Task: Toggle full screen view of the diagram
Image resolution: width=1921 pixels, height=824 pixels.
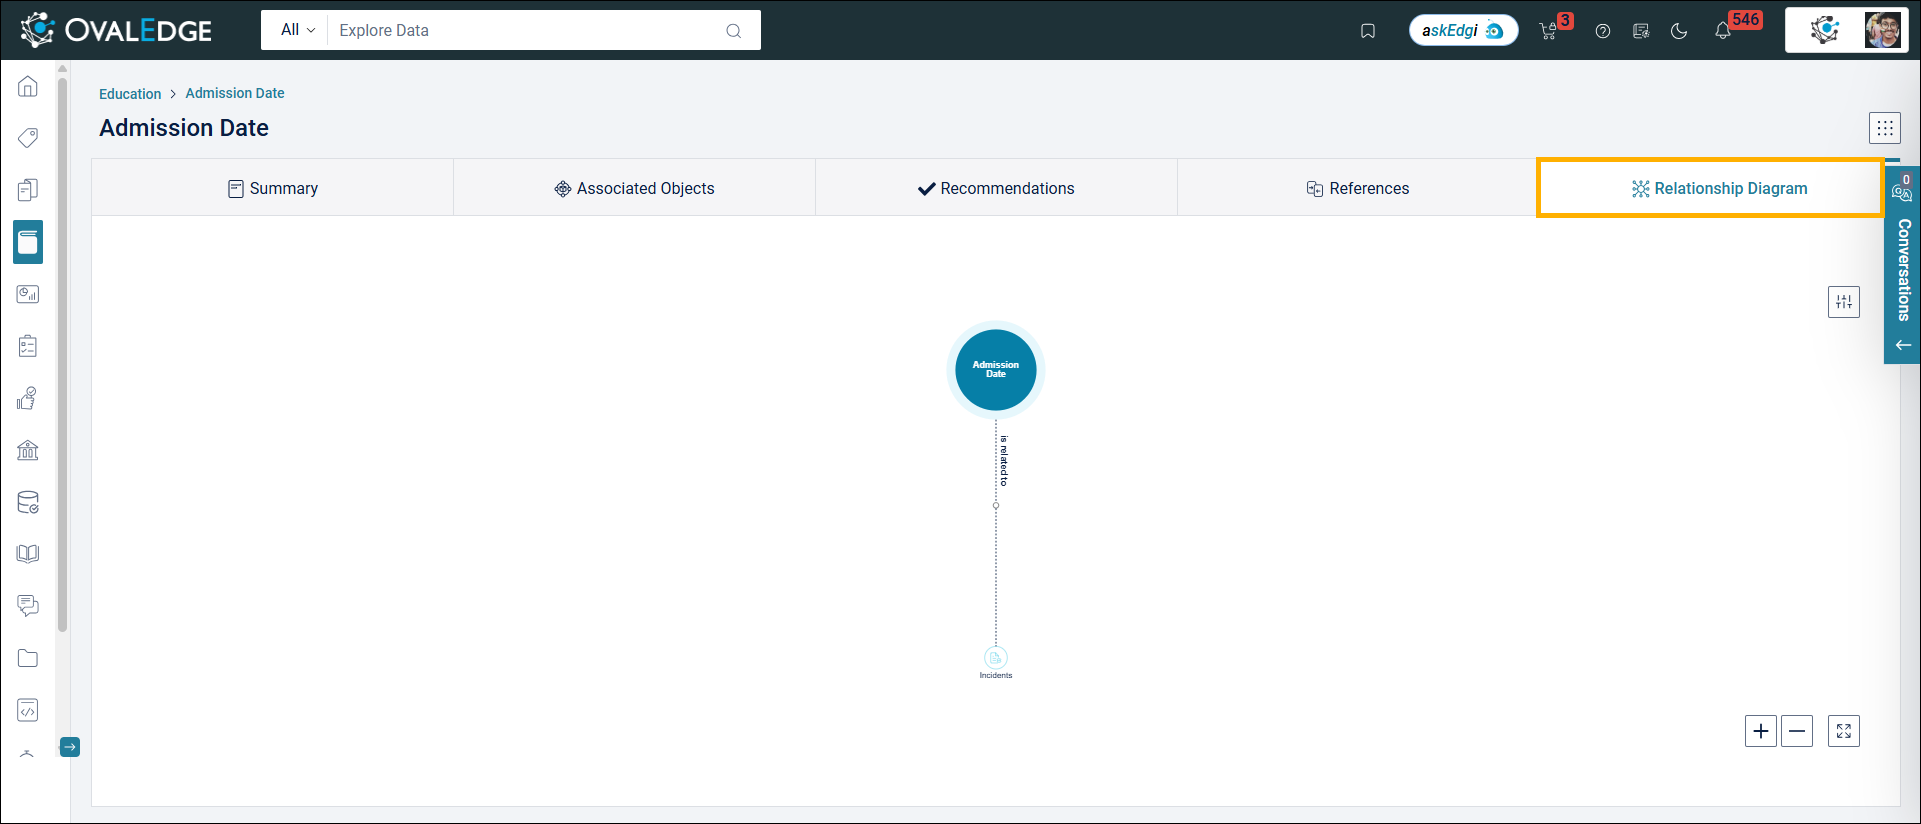Action: (1843, 731)
